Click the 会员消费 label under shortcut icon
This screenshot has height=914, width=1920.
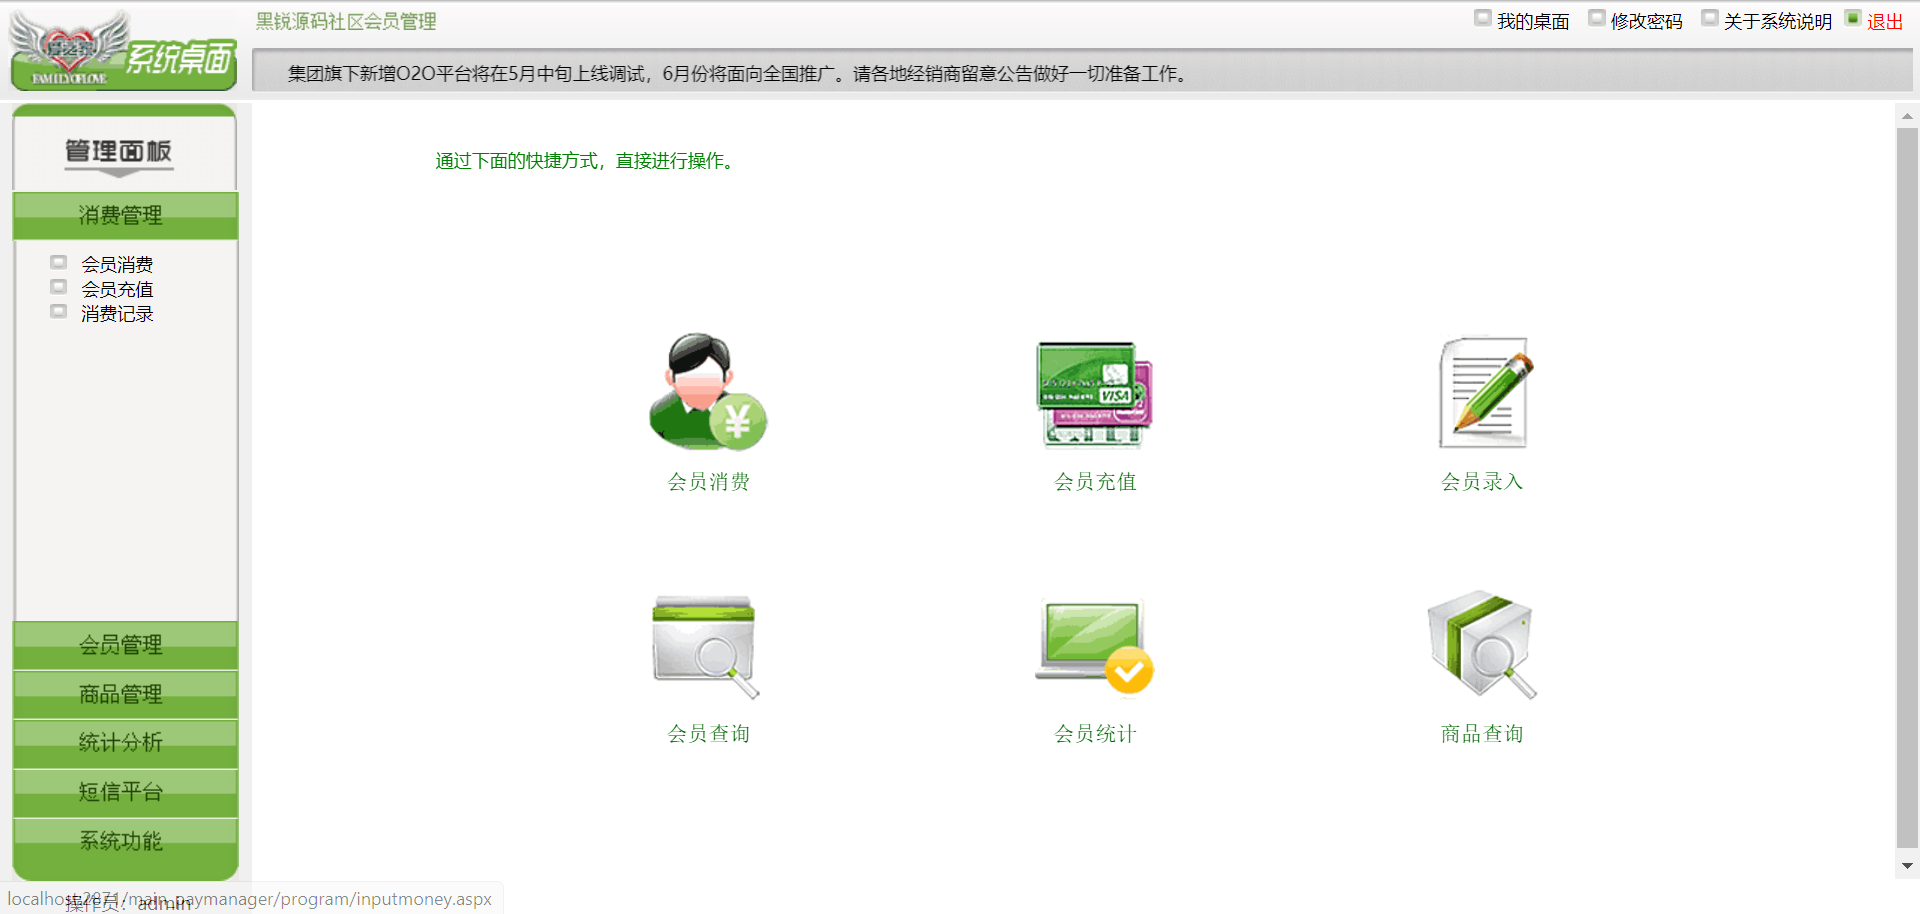[x=708, y=481]
